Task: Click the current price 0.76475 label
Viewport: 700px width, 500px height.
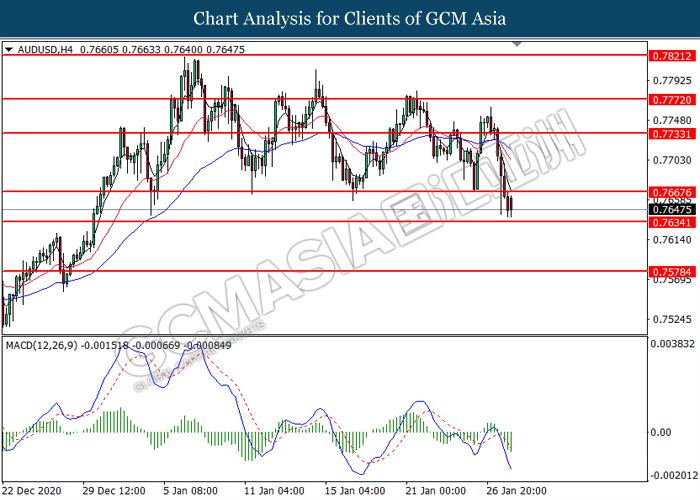Action: [672, 209]
